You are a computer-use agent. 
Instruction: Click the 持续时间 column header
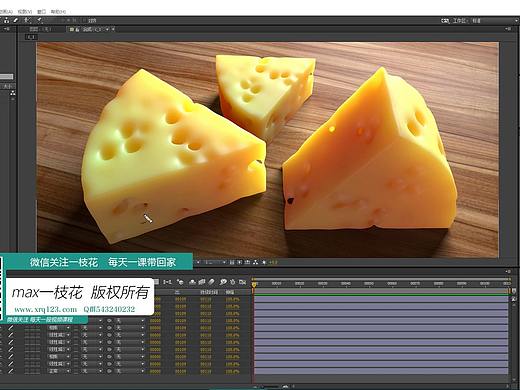[209, 292]
